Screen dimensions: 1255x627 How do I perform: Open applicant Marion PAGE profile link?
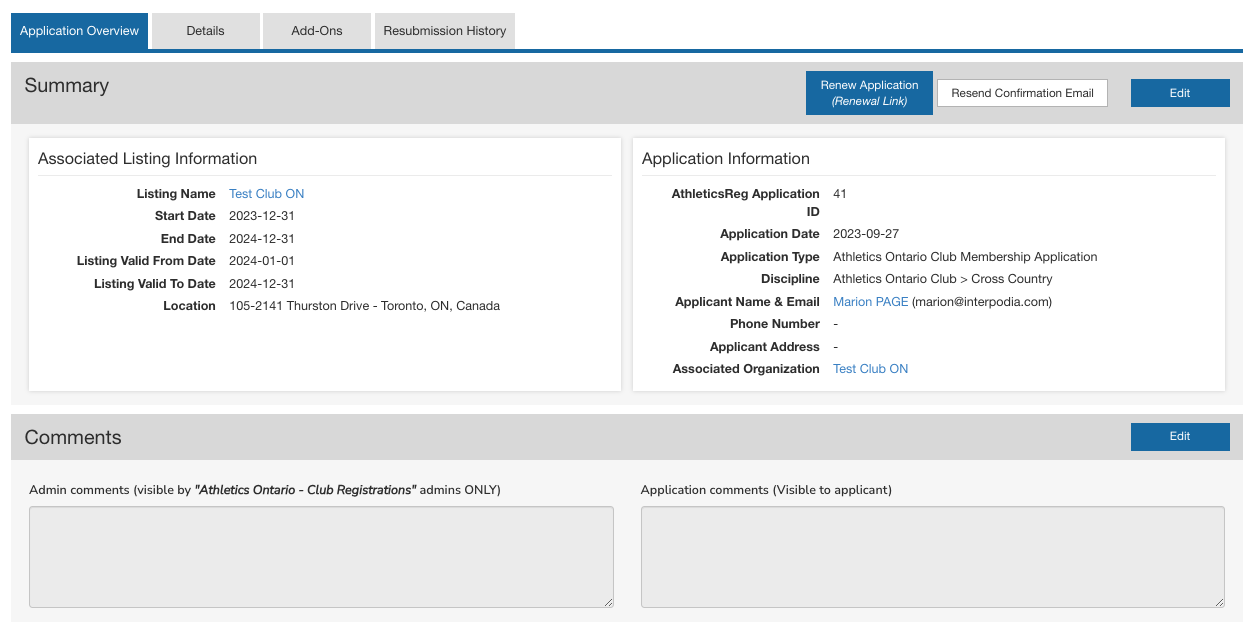click(870, 302)
